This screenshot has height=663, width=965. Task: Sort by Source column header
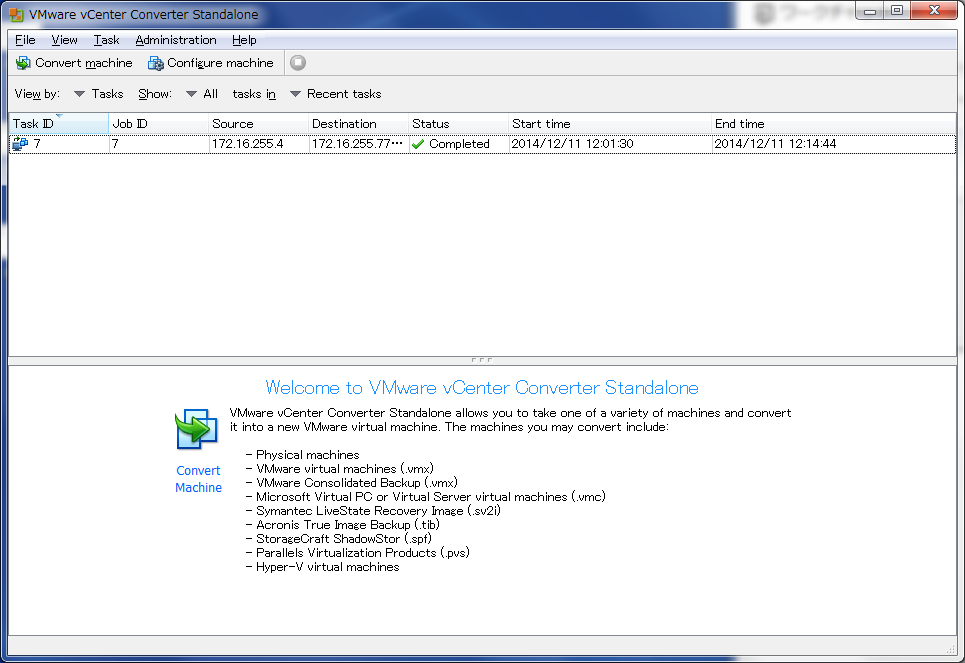pyautogui.click(x=258, y=124)
